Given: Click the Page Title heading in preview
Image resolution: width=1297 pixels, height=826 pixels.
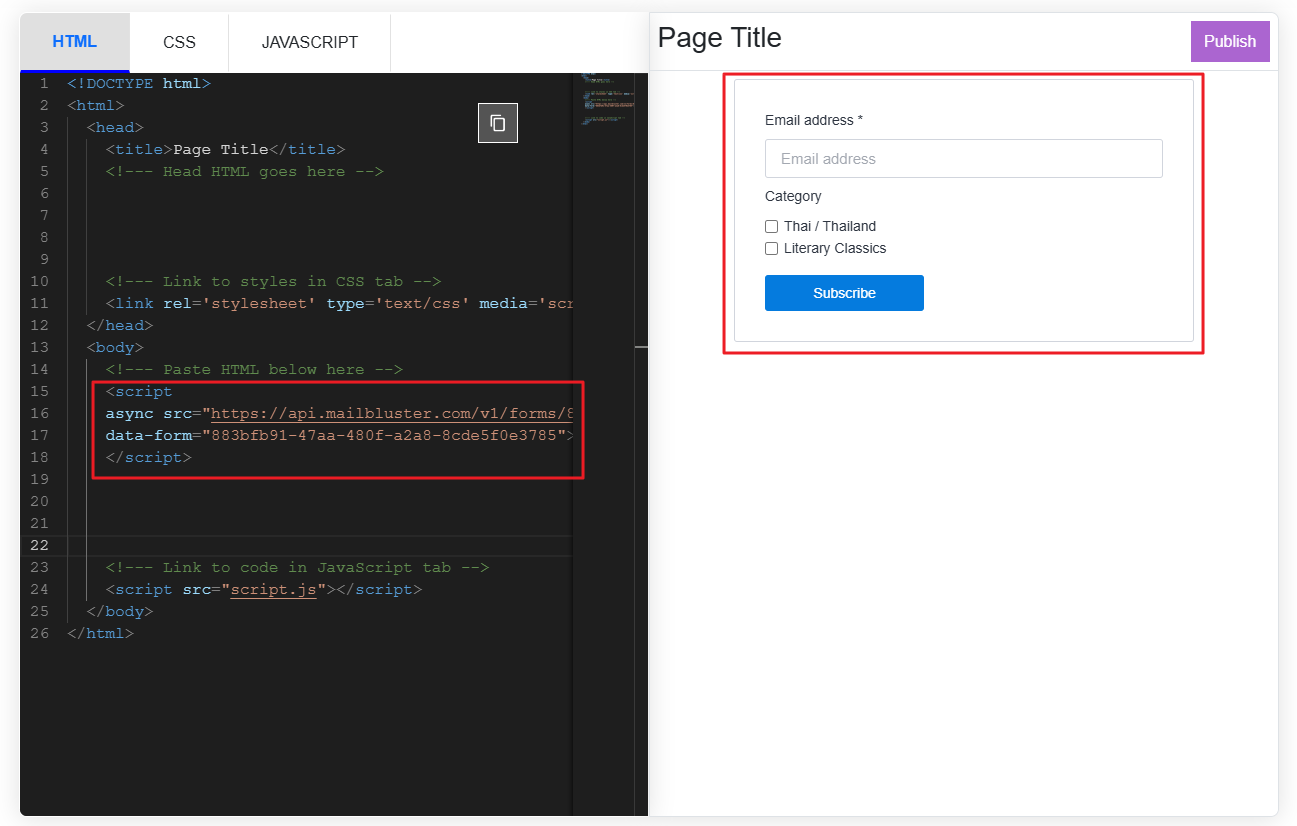Looking at the screenshot, I should (720, 38).
